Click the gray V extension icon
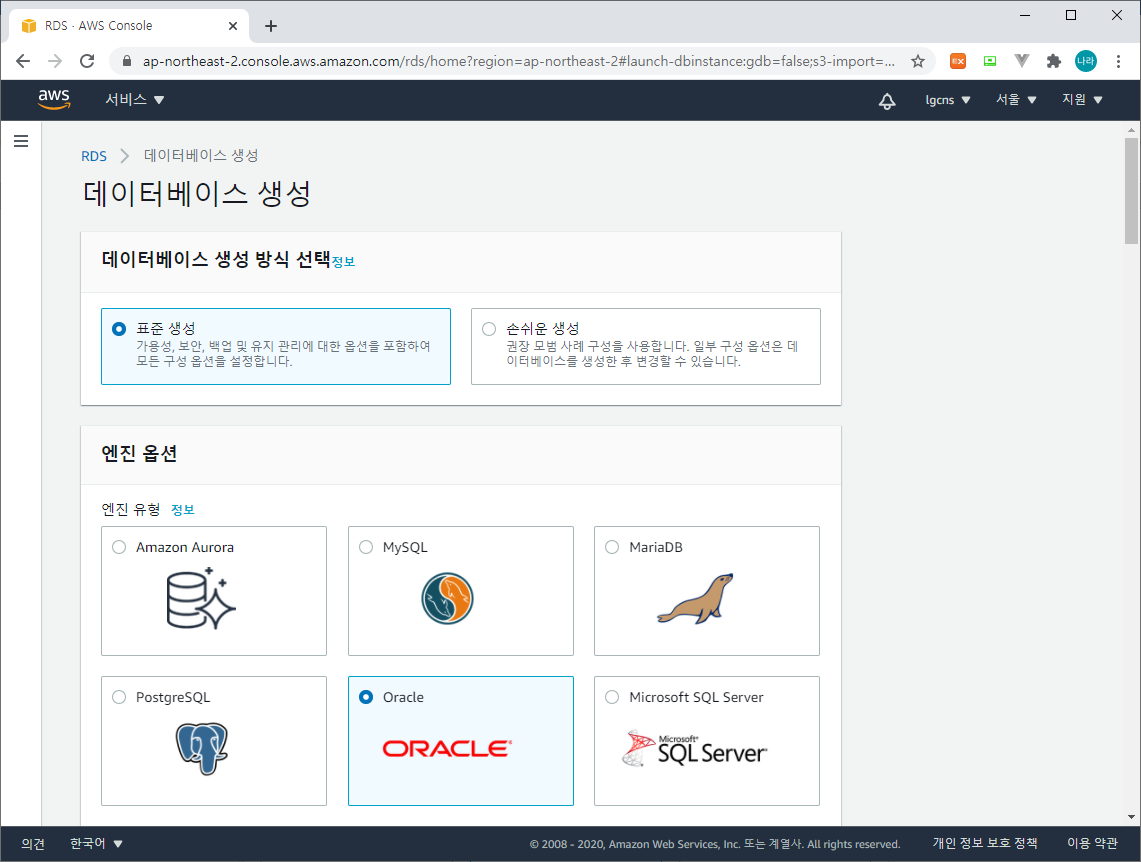This screenshot has width=1141, height=862. 1022,61
